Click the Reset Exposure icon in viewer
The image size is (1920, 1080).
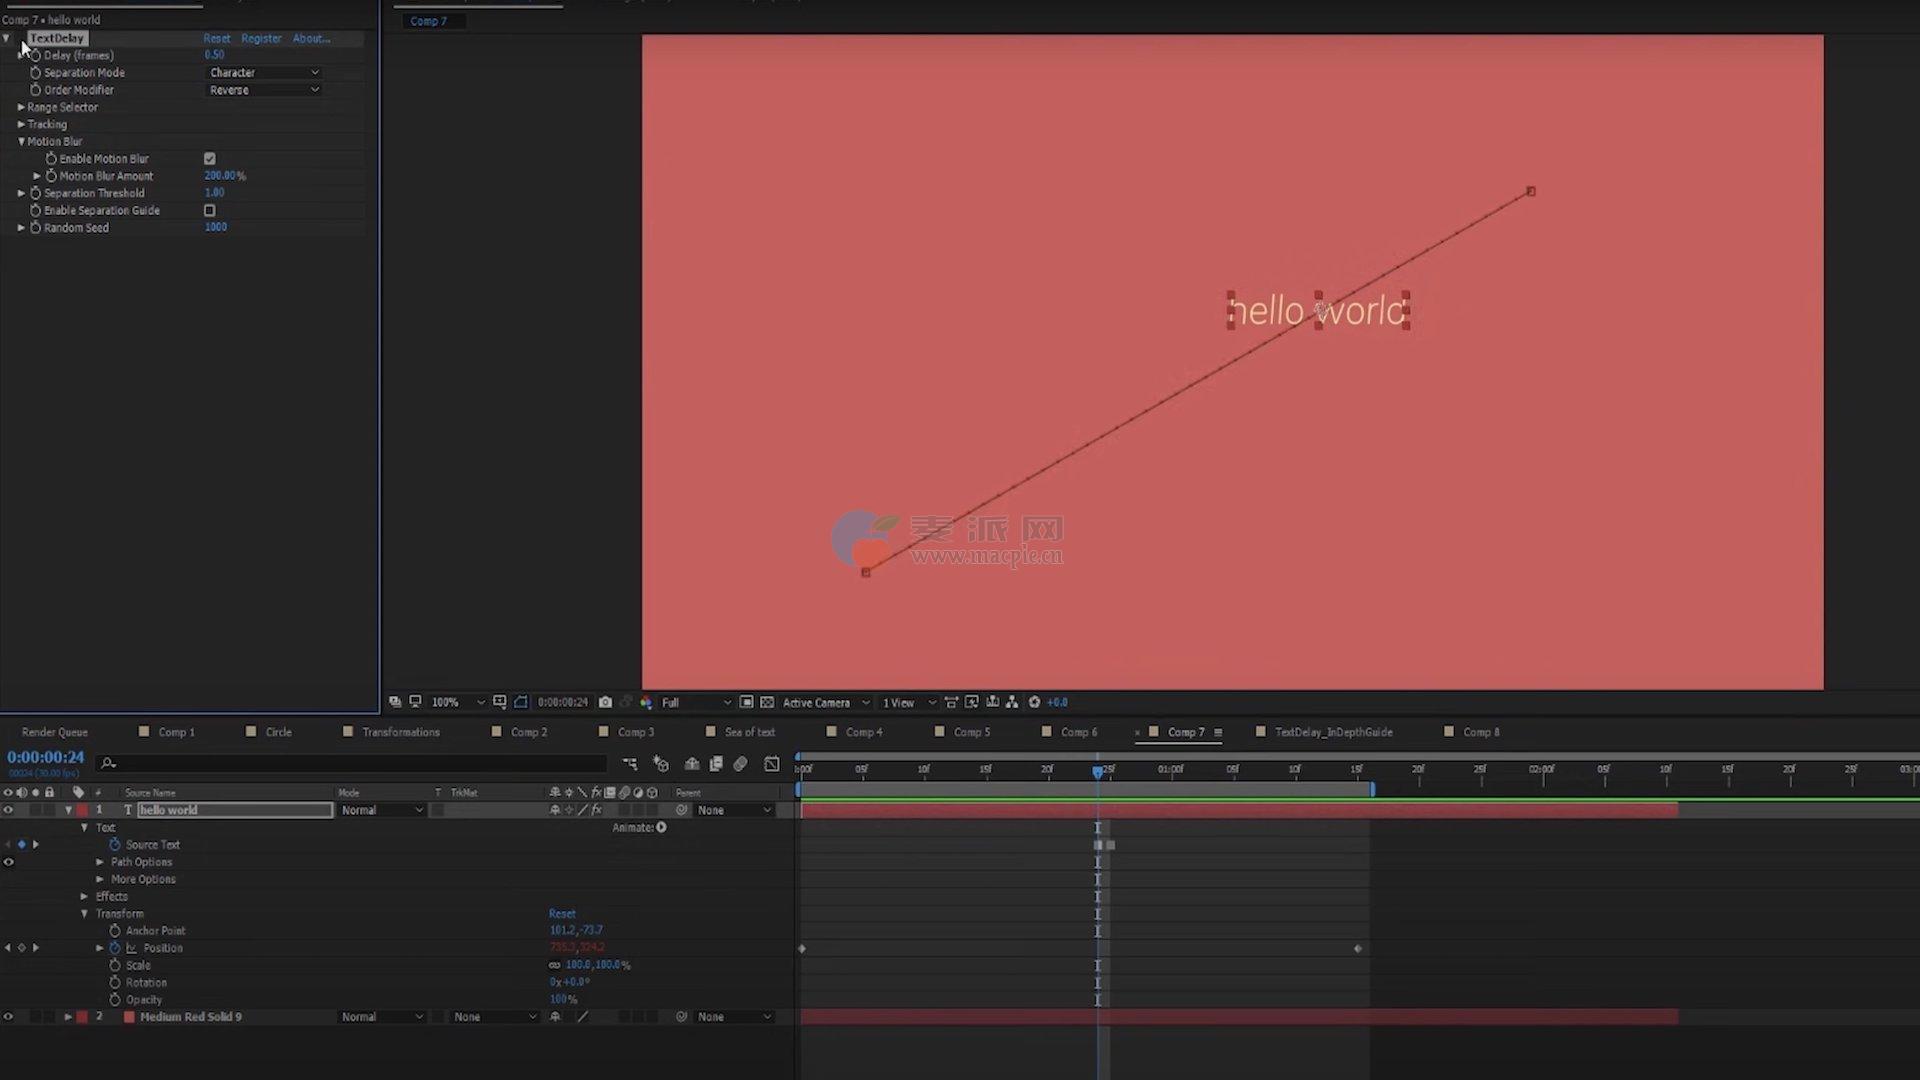click(1034, 702)
